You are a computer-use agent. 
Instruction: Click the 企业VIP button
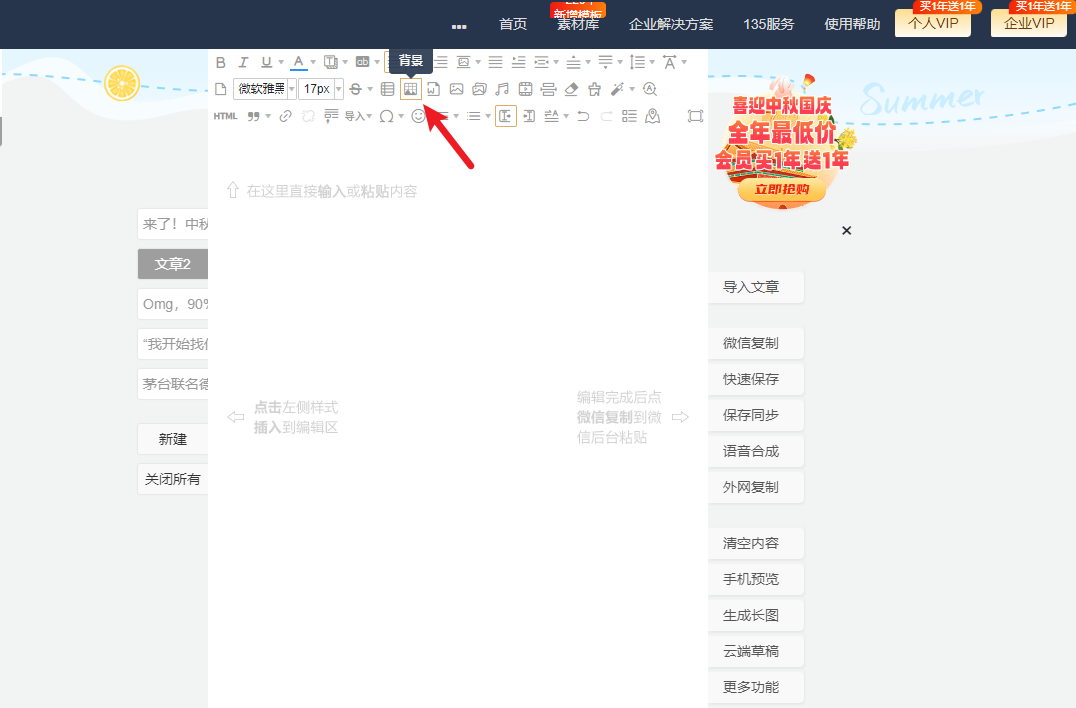1029,23
